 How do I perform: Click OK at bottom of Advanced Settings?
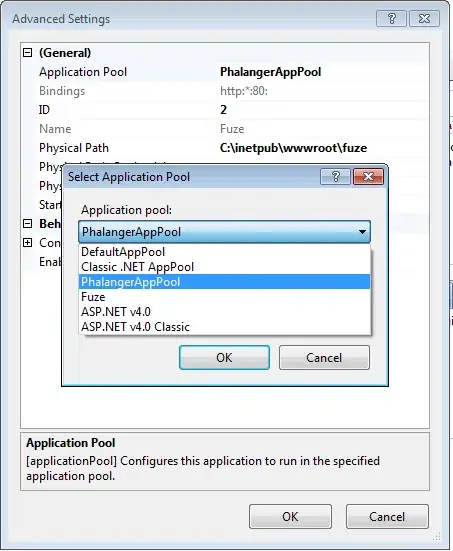point(290,517)
